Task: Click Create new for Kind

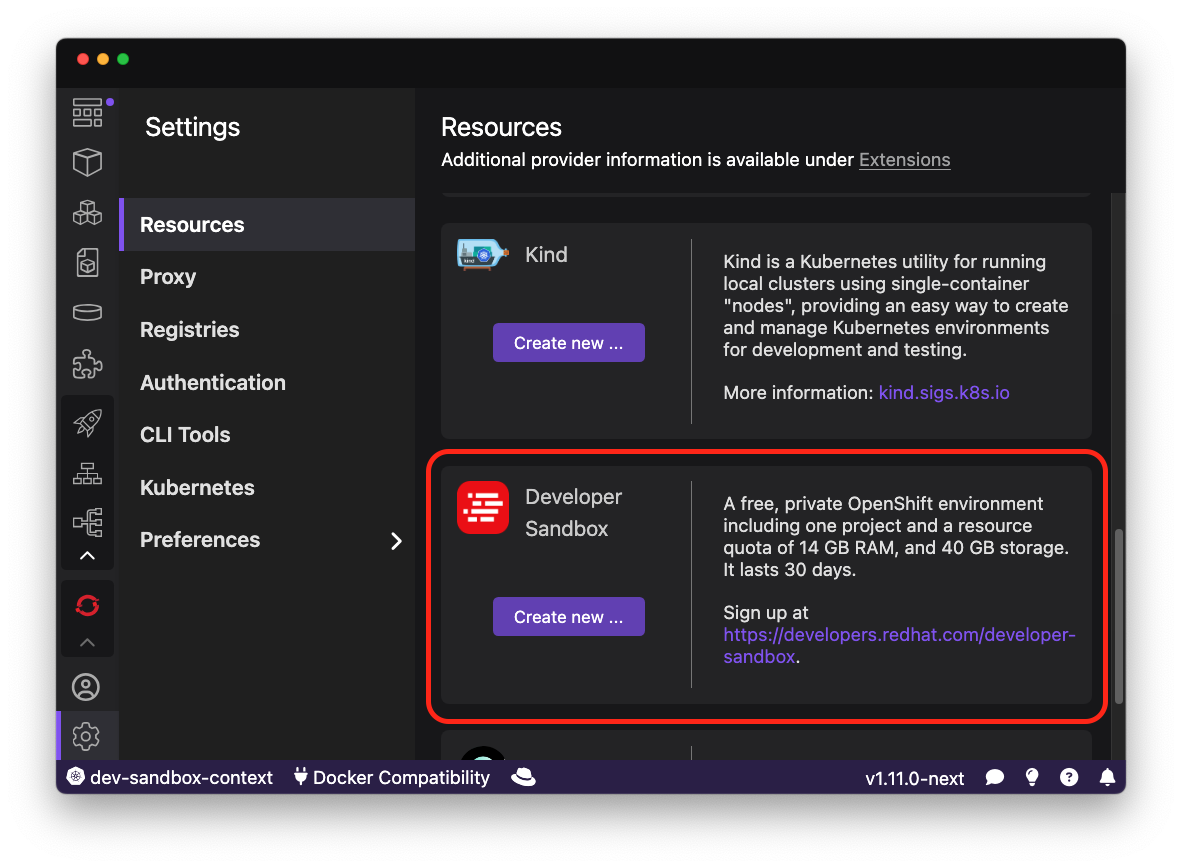Action: (568, 343)
